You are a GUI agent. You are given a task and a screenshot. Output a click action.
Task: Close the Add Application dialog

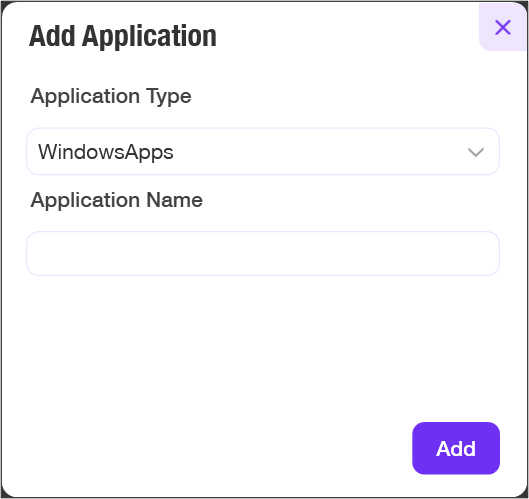pos(503,27)
